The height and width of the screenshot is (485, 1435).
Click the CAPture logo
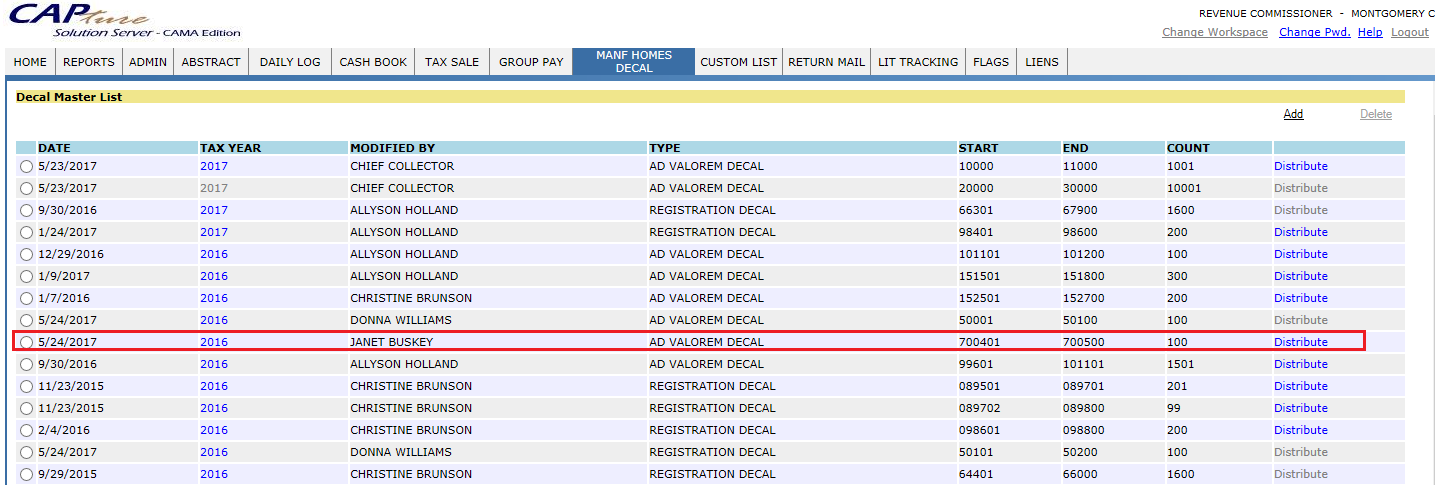click(80, 20)
